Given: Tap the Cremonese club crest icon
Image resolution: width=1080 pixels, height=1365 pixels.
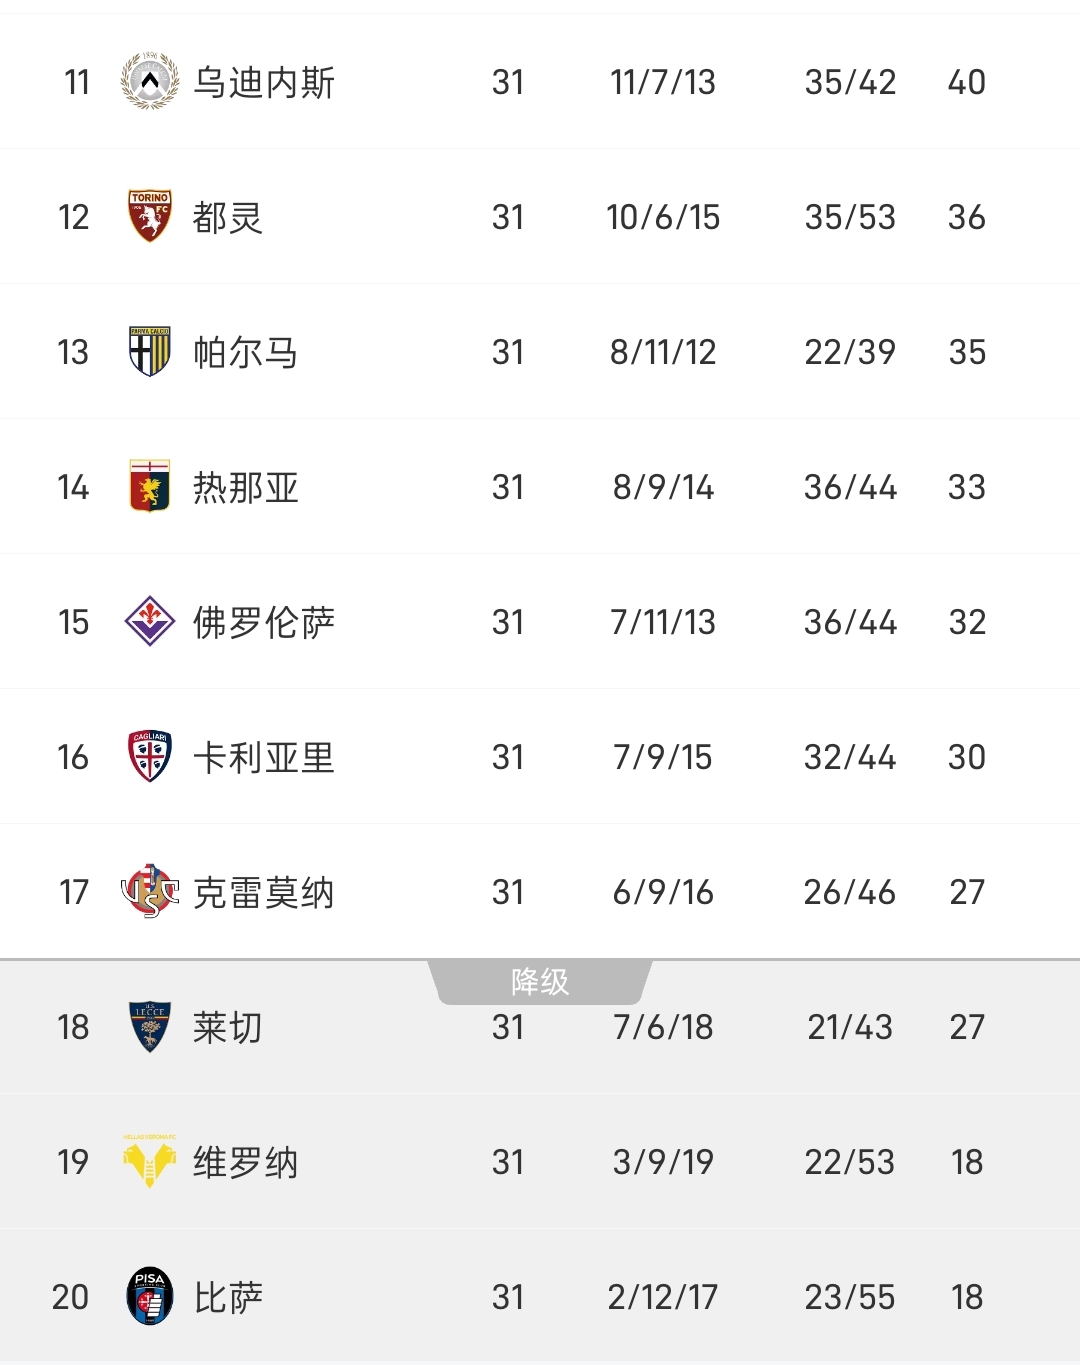Looking at the screenshot, I should tap(150, 891).
